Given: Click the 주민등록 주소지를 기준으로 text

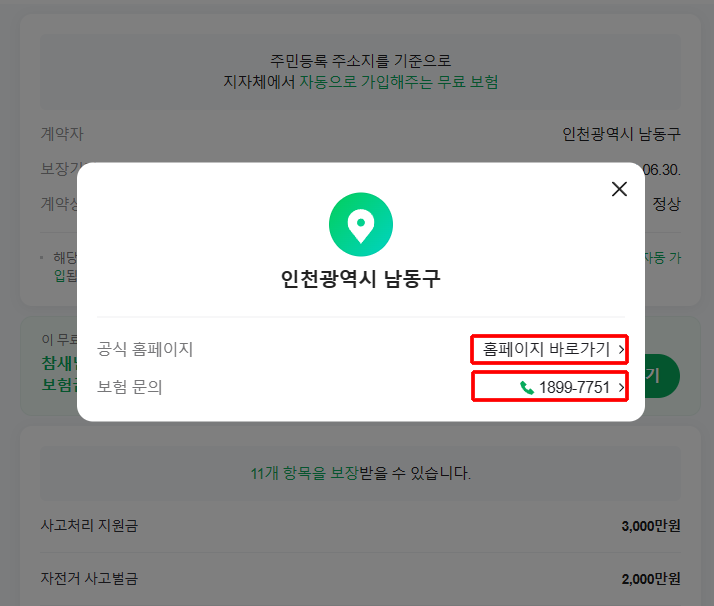Looking at the screenshot, I should pyautogui.click(x=361, y=60).
